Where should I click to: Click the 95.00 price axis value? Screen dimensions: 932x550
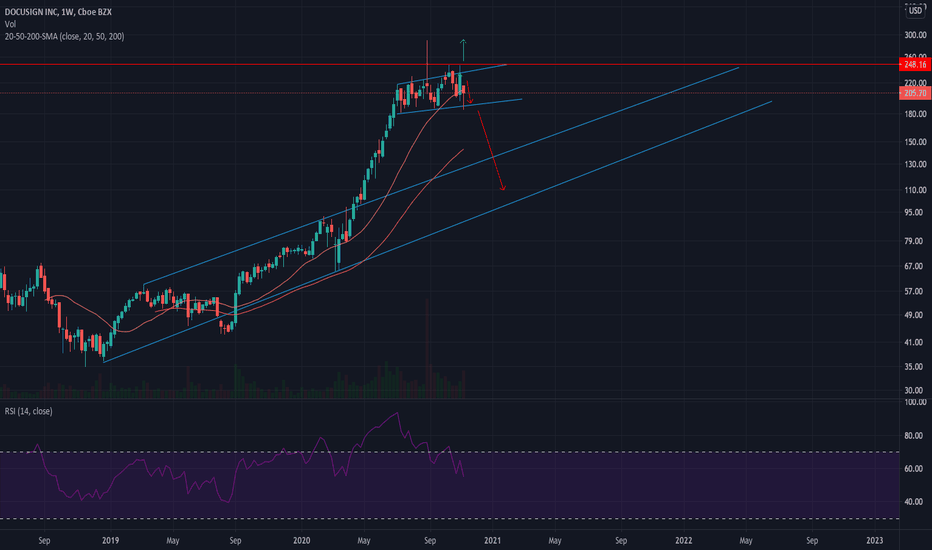(915, 212)
